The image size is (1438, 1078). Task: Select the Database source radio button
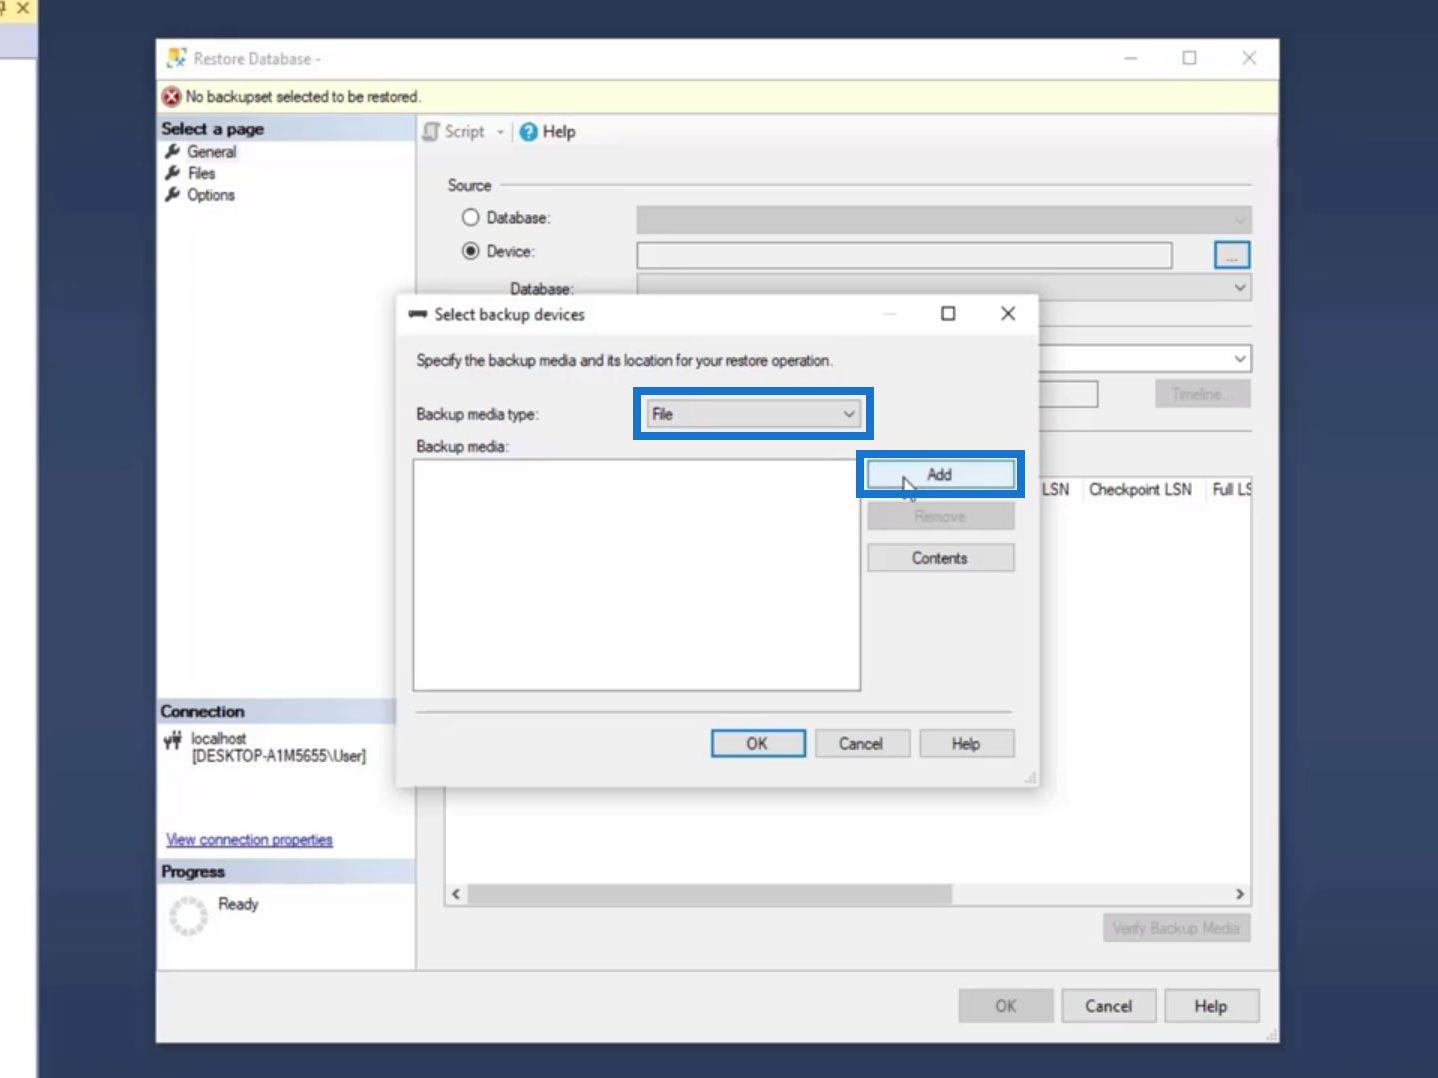pos(470,217)
